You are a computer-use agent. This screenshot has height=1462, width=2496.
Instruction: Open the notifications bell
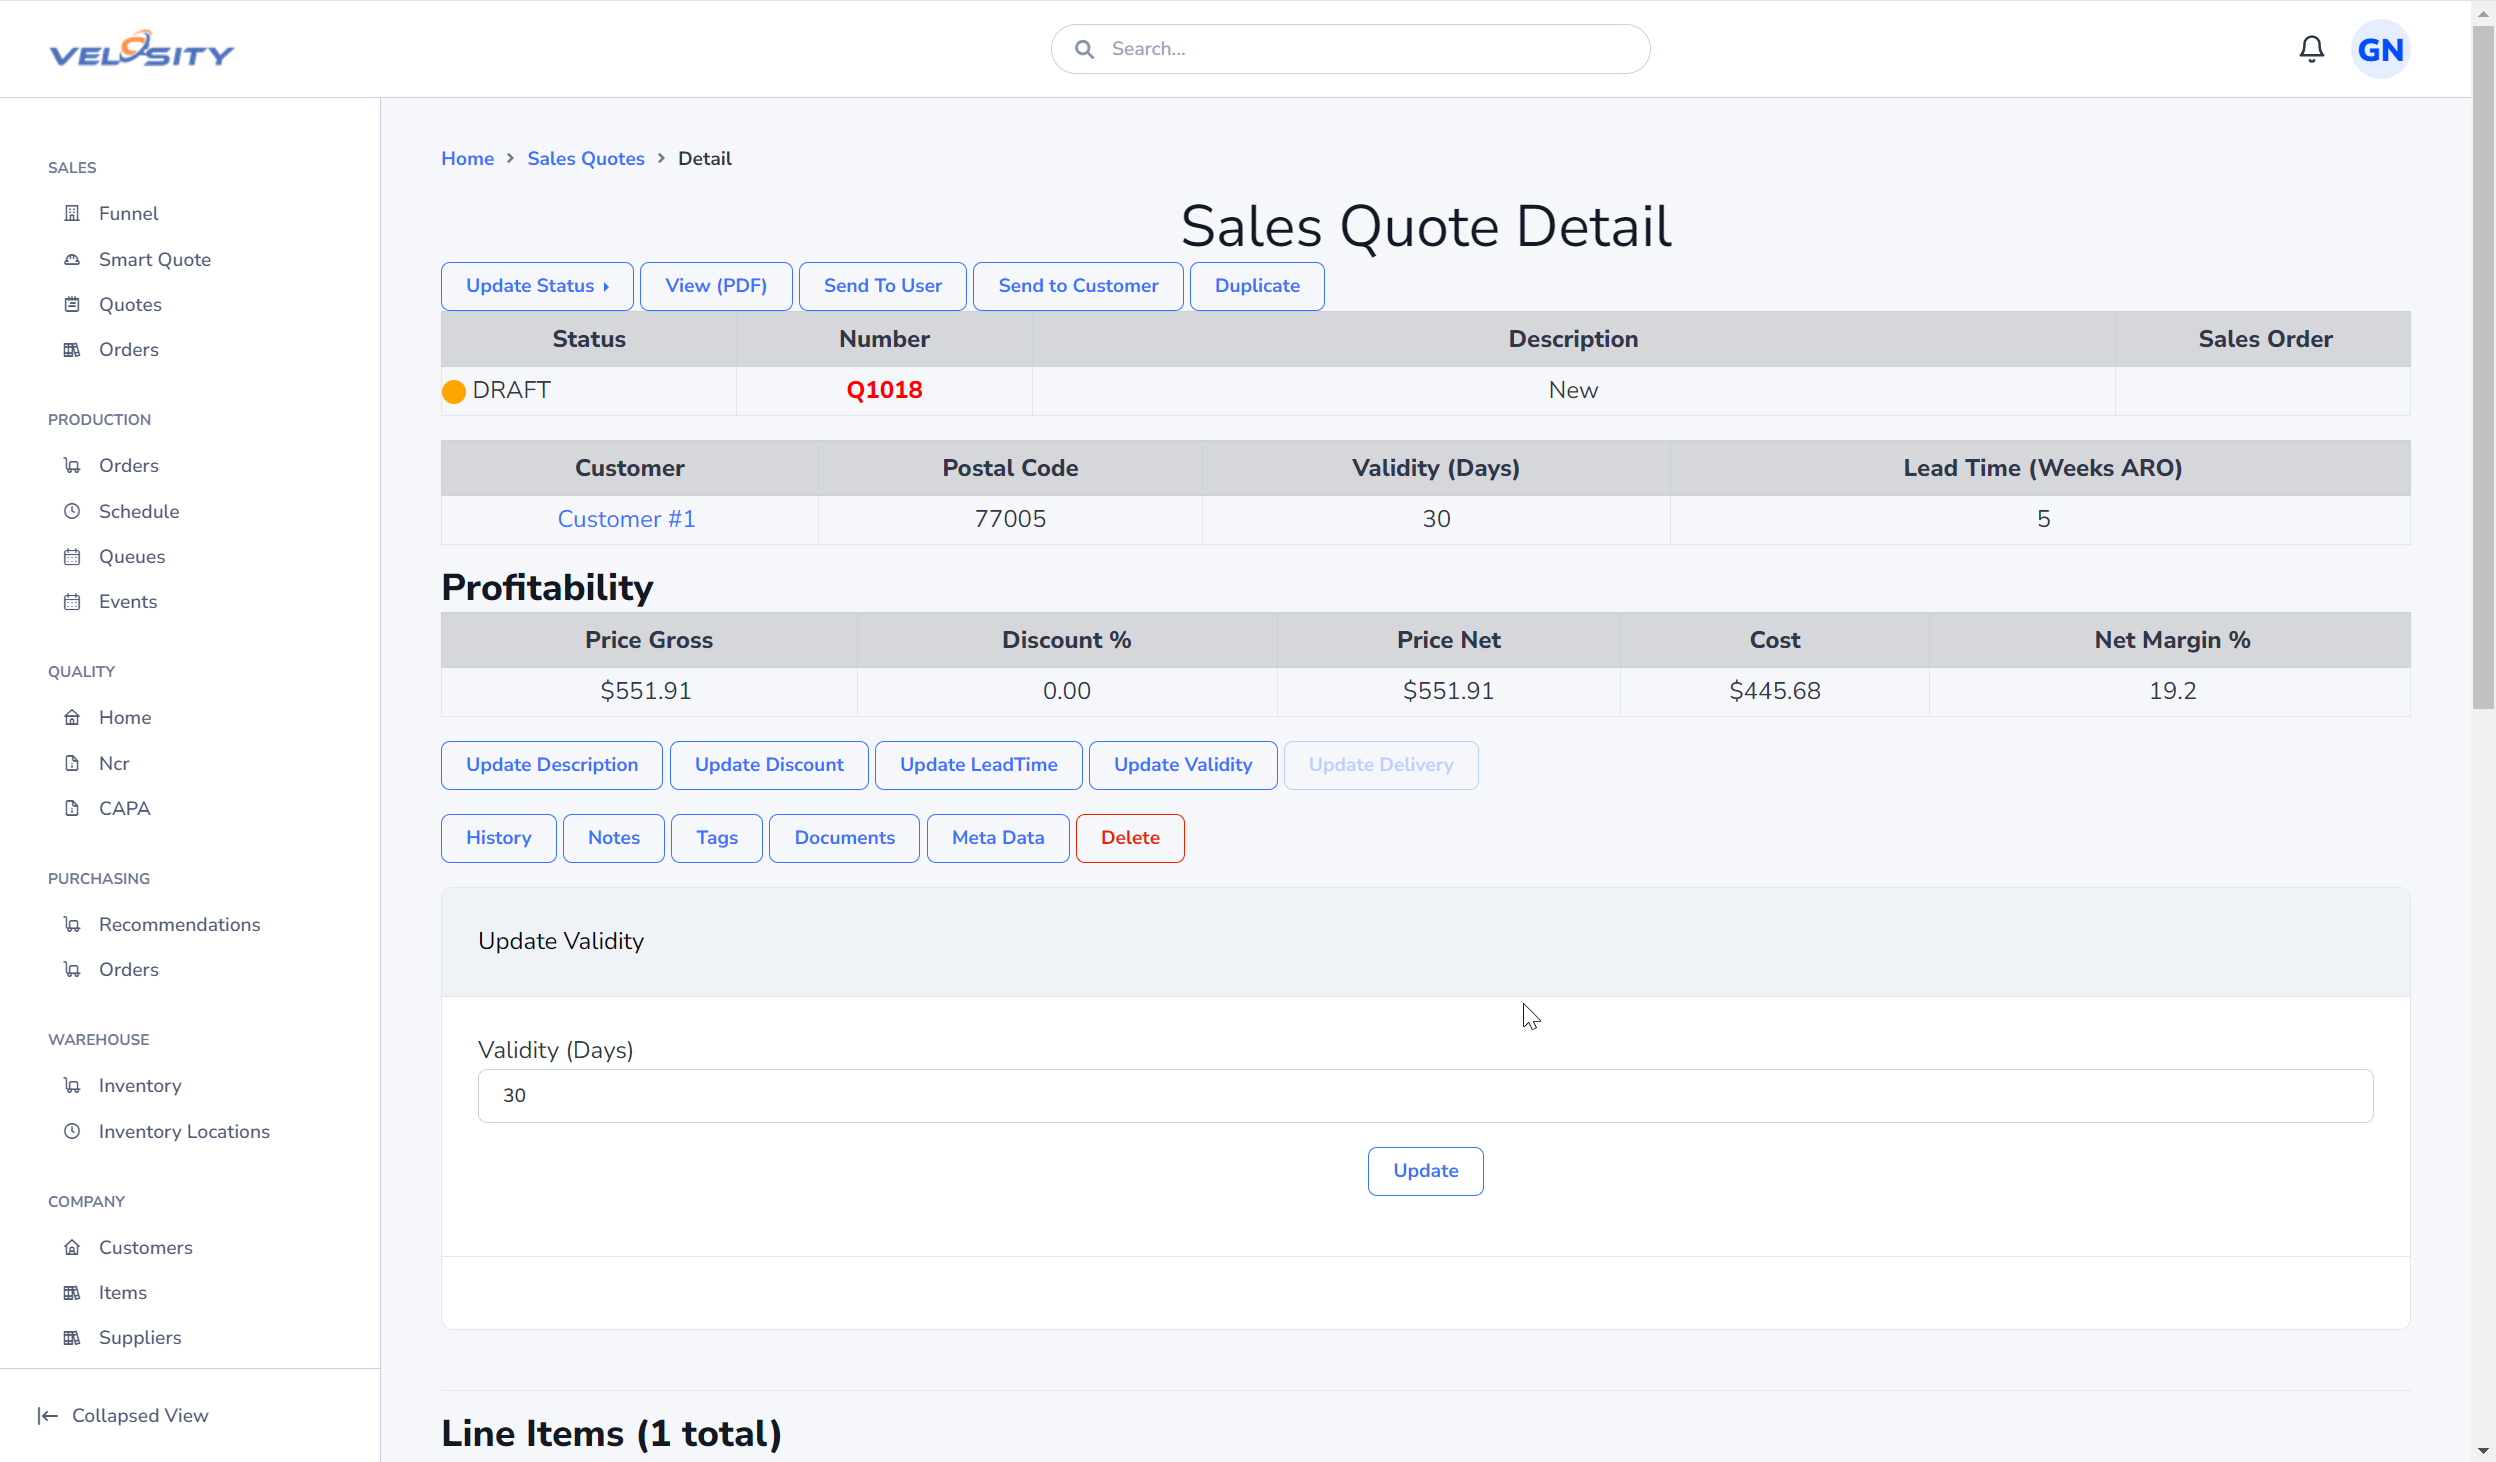2311,49
